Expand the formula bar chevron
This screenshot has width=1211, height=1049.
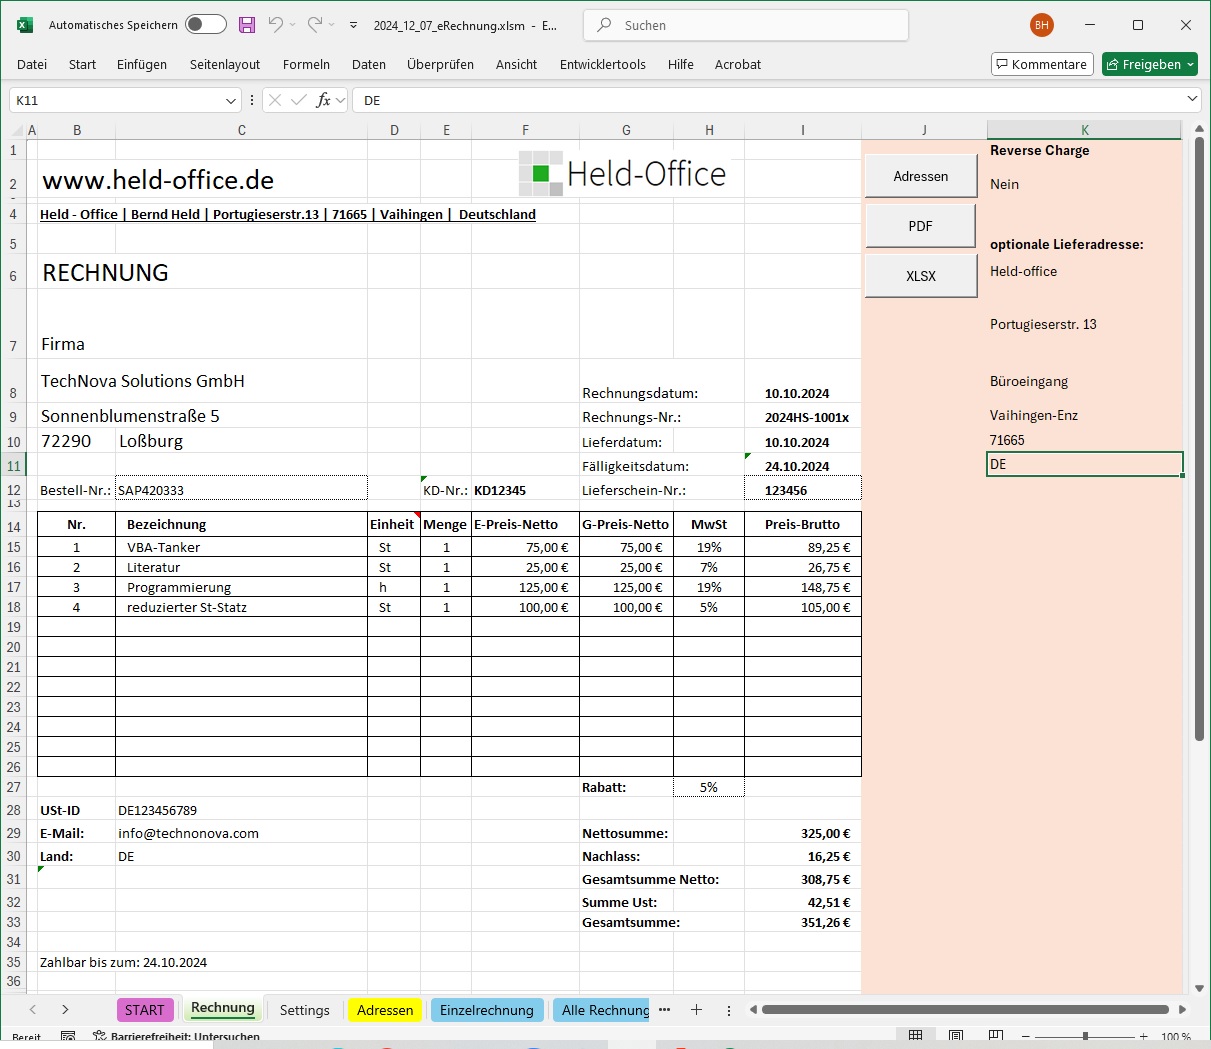pos(1192,99)
